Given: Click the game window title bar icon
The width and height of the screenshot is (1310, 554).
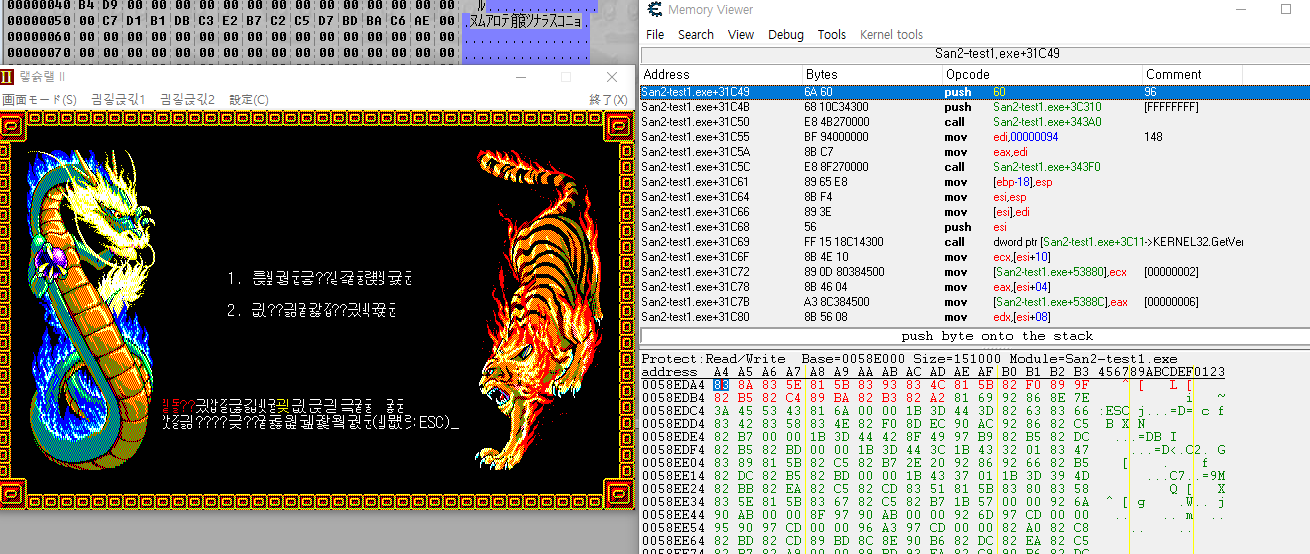Looking at the screenshot, I should (7, 77).
